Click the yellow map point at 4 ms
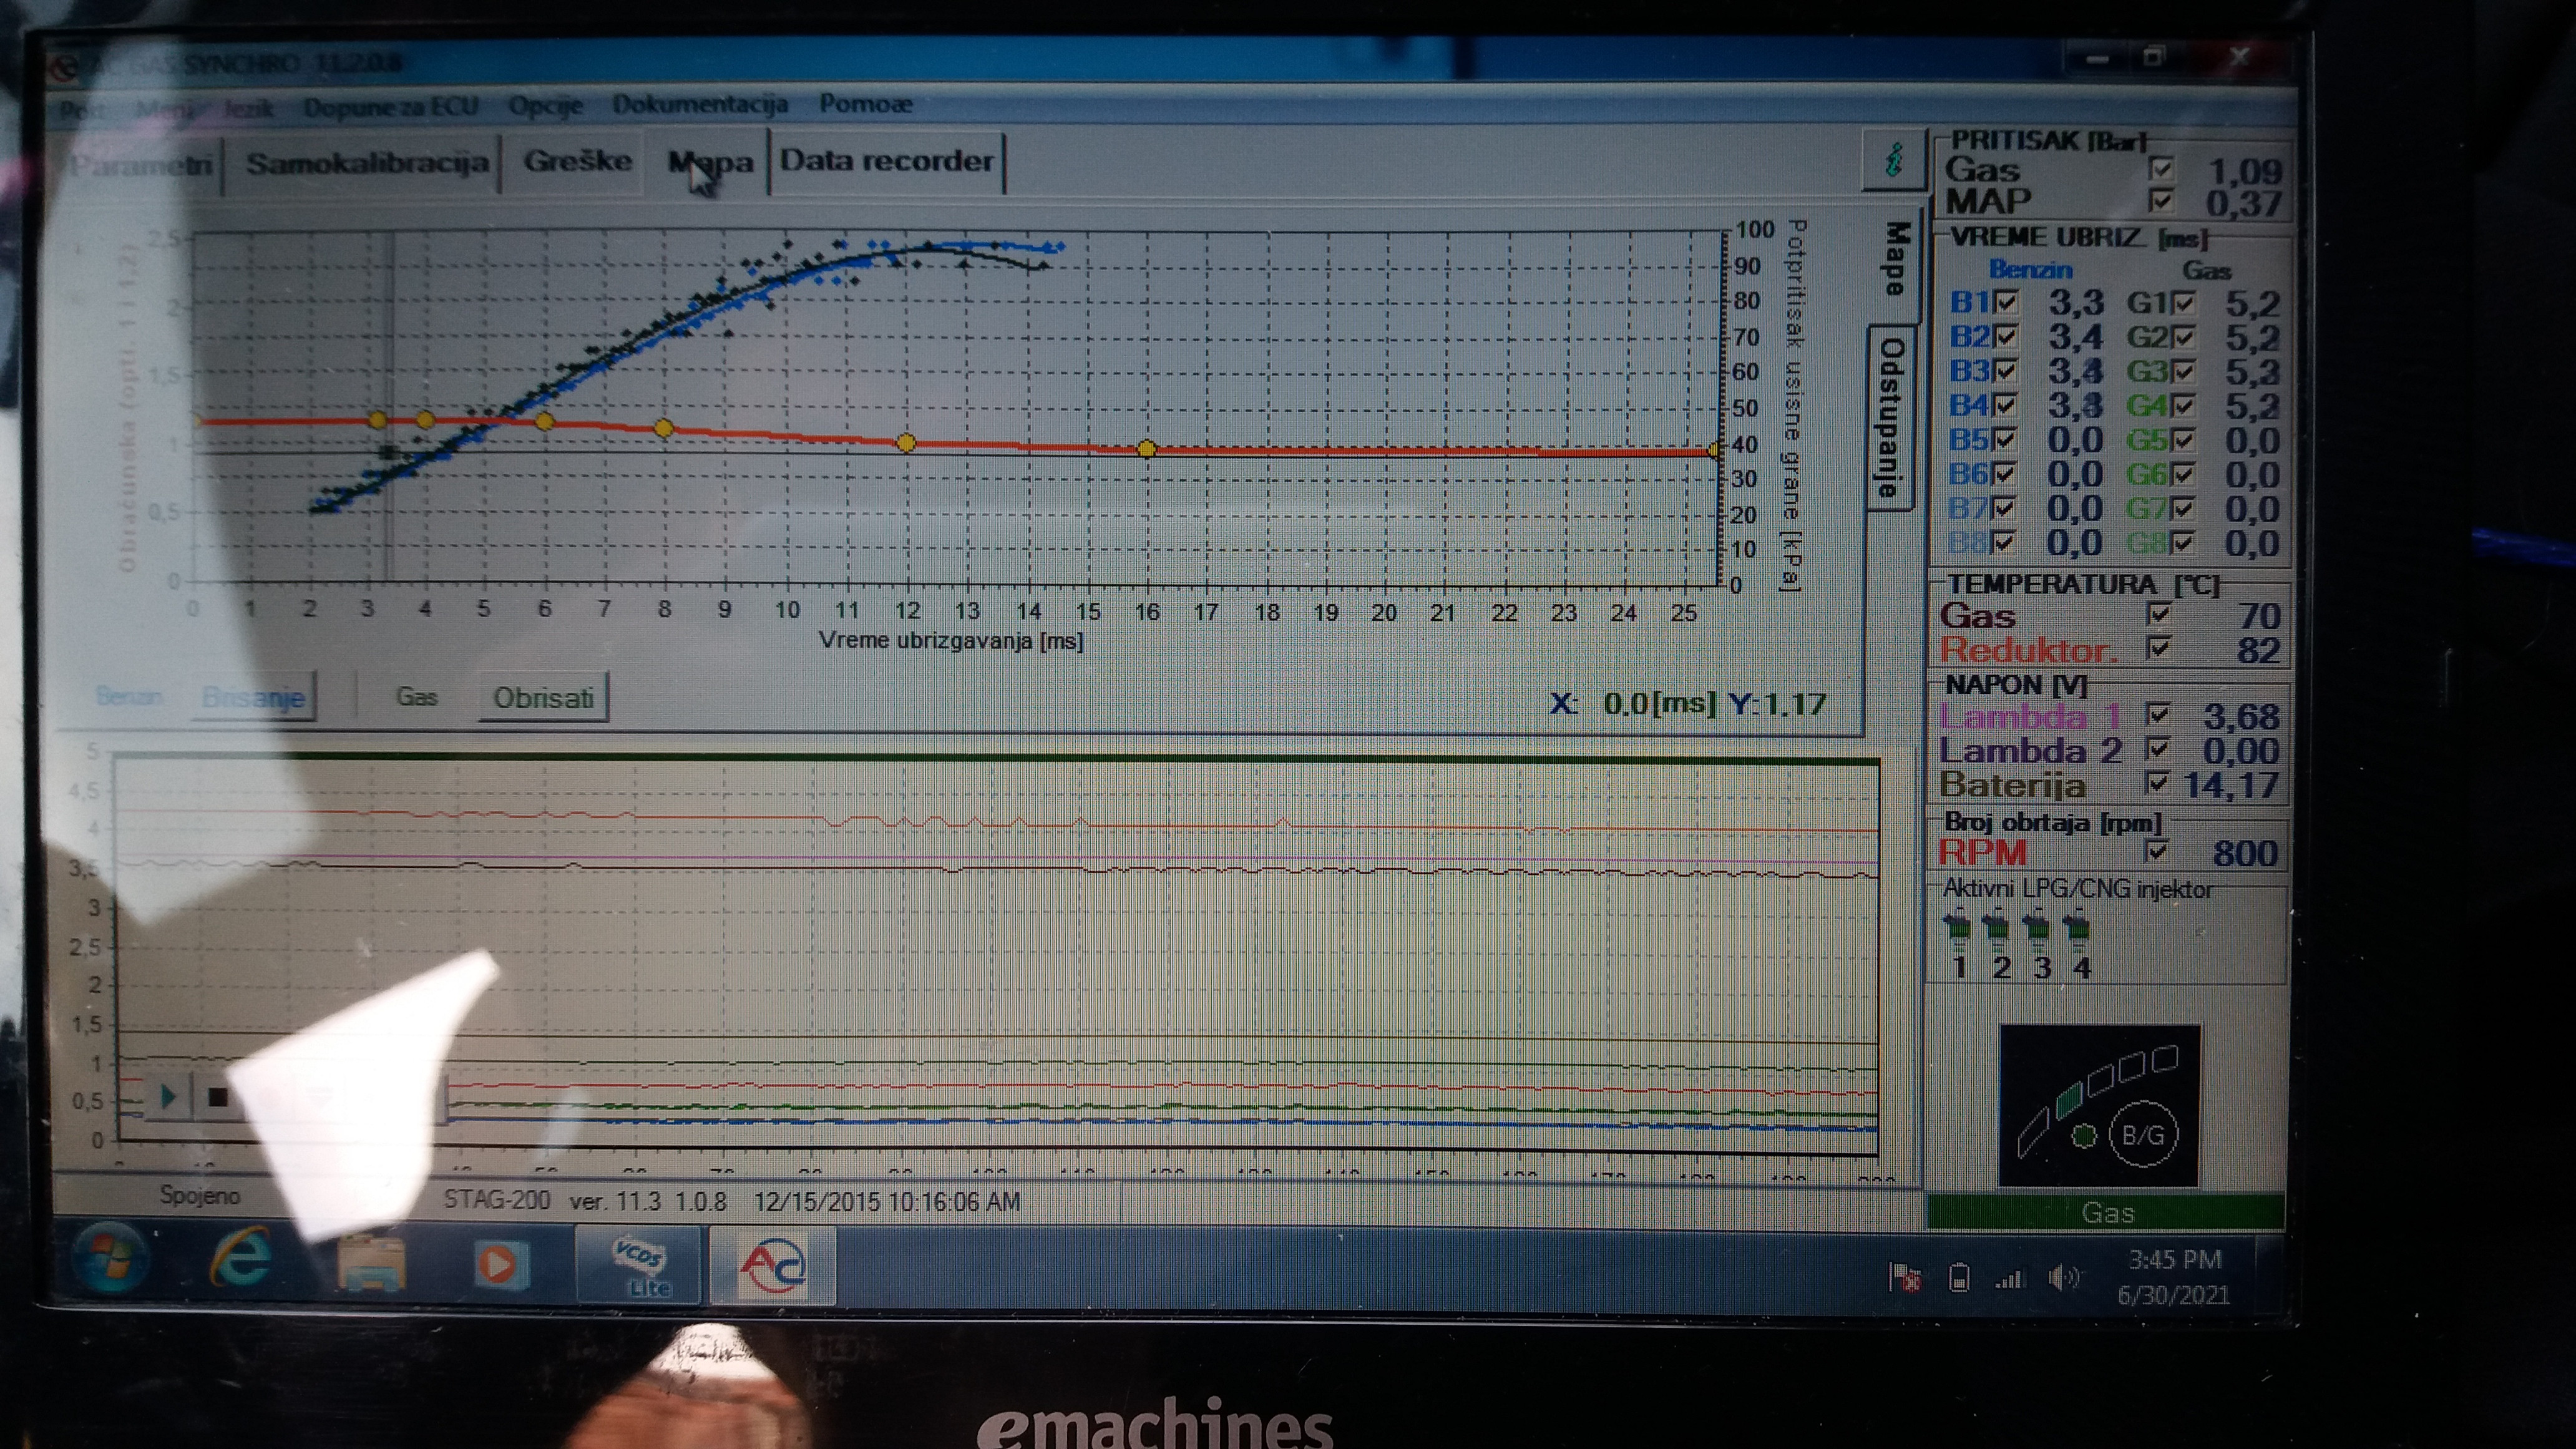 425,420
